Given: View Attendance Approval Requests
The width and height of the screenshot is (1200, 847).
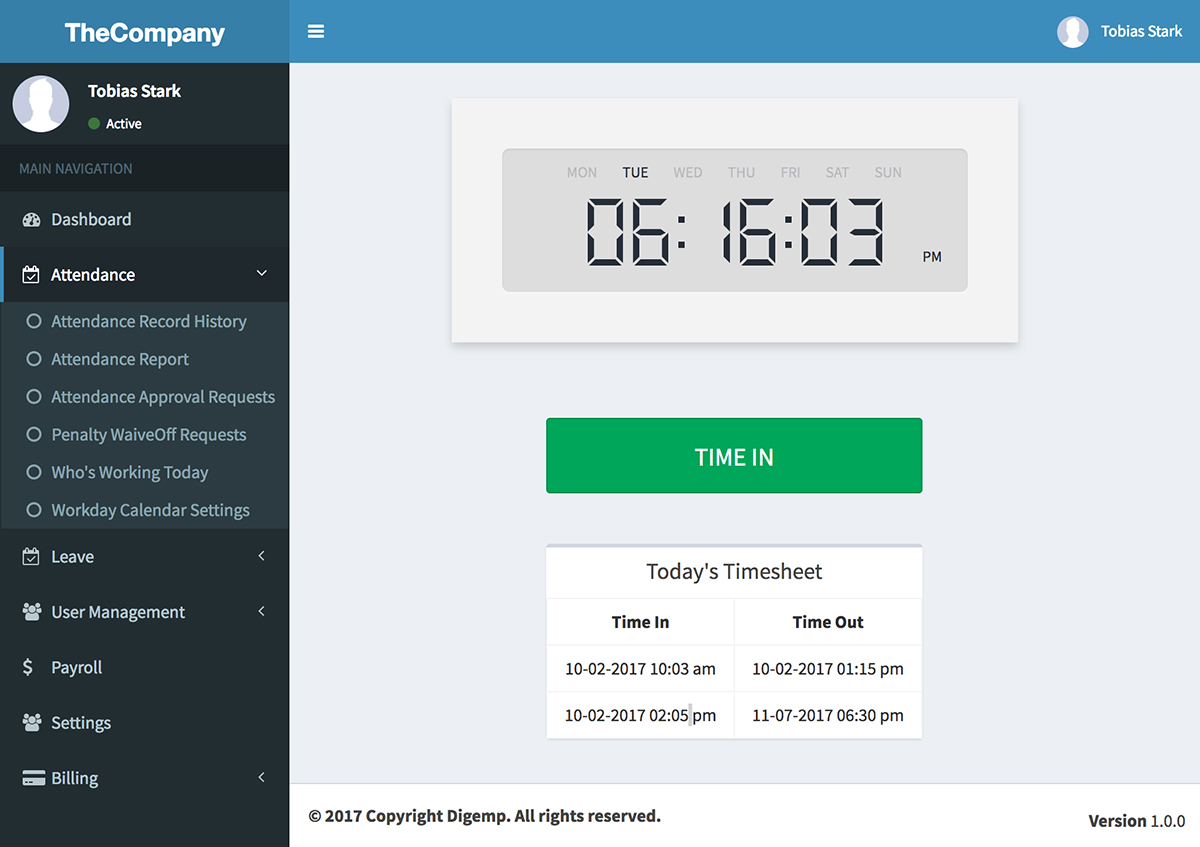Looking at the screenshot, I should point(163,397).
